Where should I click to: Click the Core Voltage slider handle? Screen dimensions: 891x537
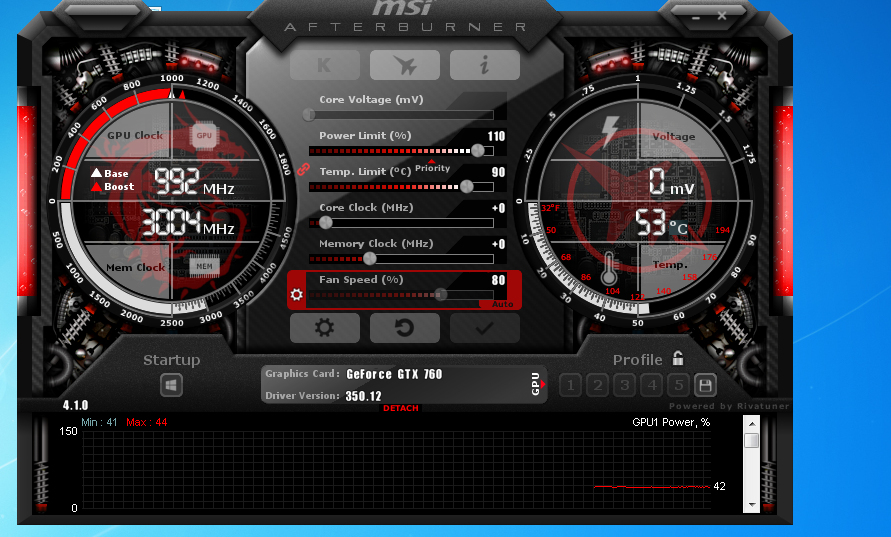(309, 115)
